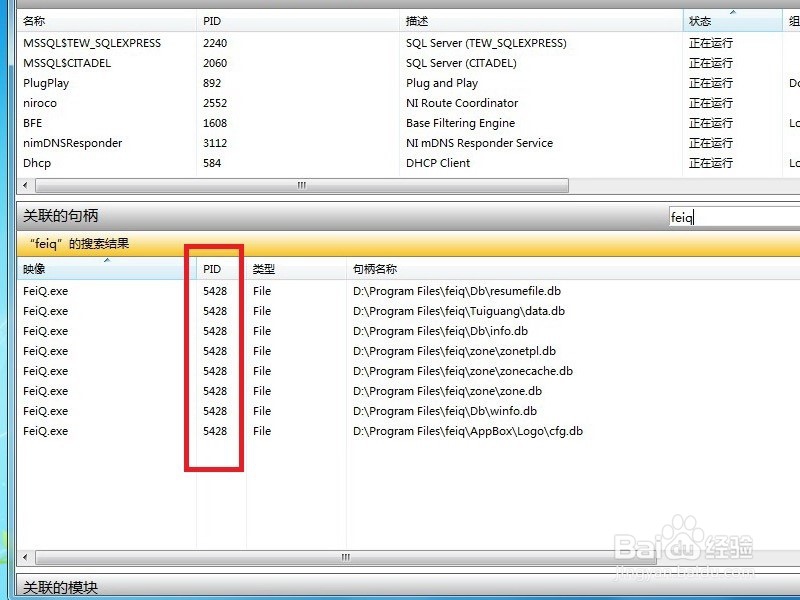
Task: Click the feiq search input field
Action: tap(734, 217)
